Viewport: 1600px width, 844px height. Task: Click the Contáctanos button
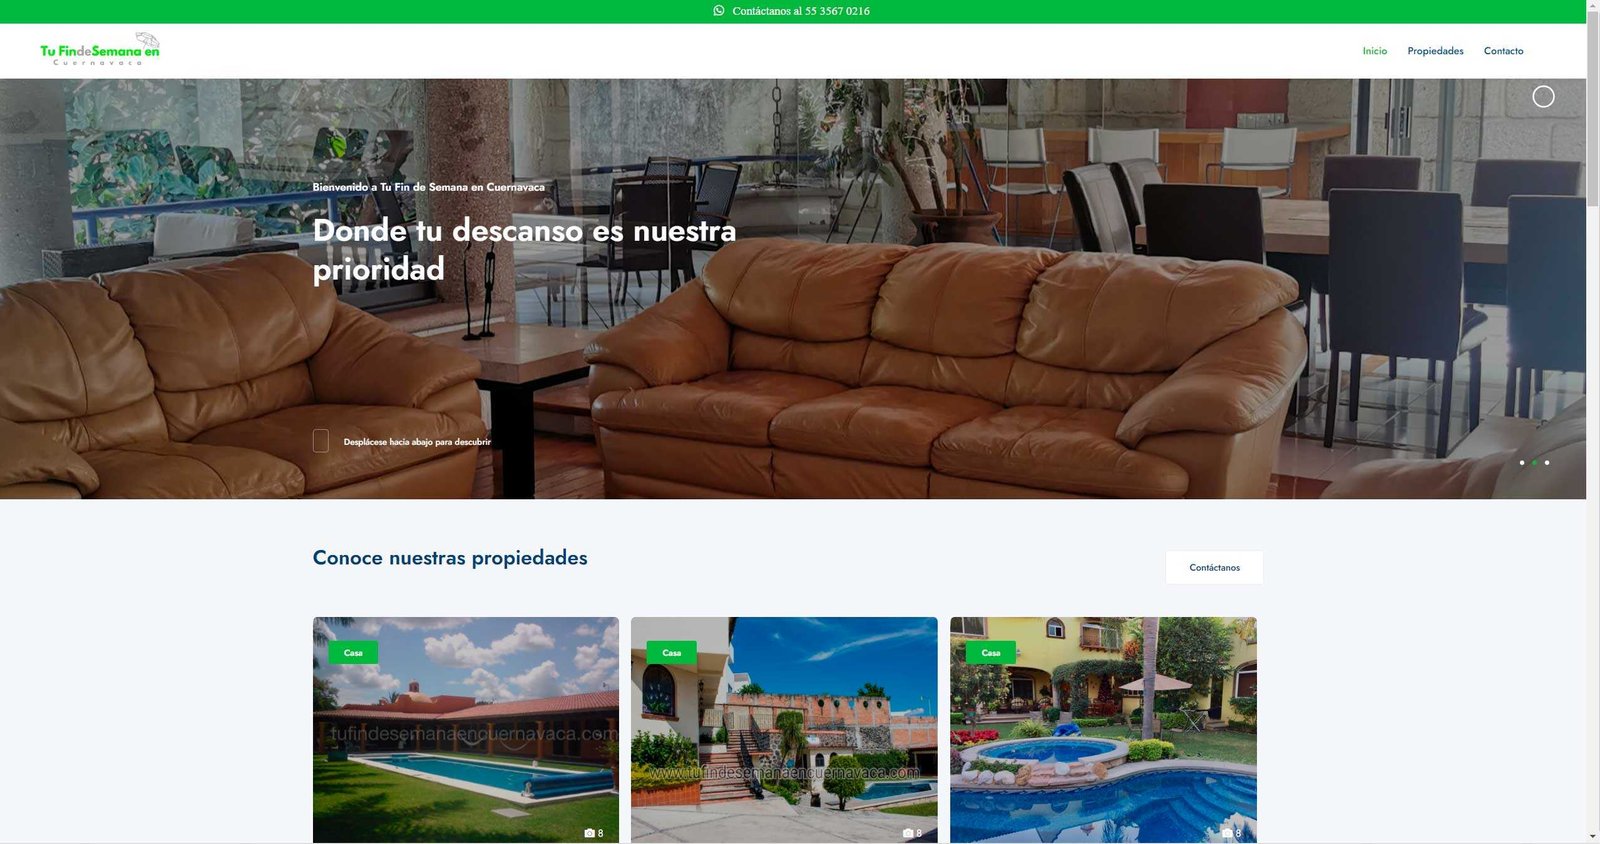tap(1214, 567)
